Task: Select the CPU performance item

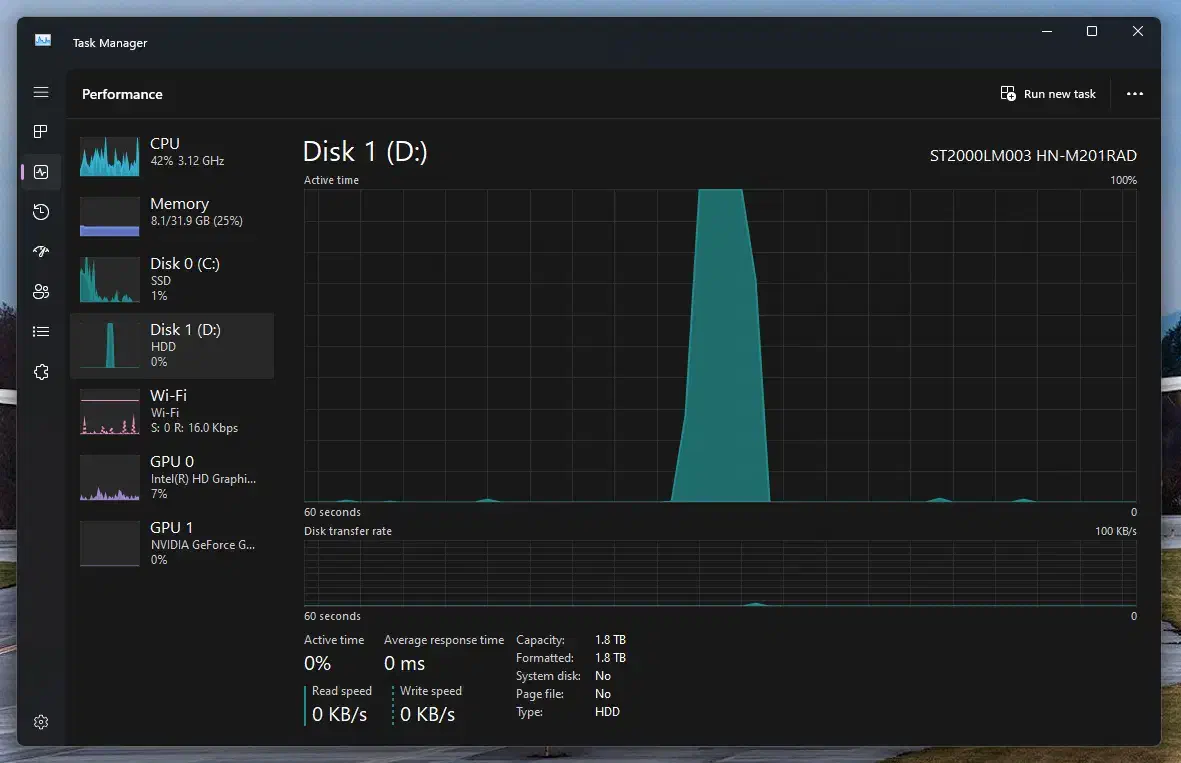Action: tap(172, 152)
